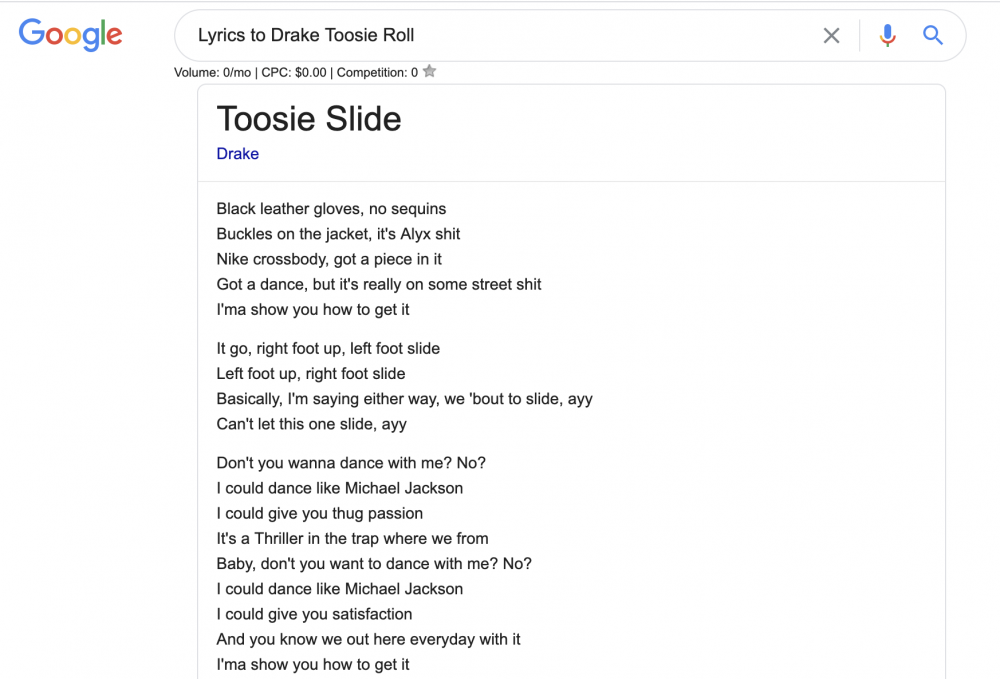Clear the search query using the X icon
The width and height of the screenshot is (1000, 679).
[831, 35]
